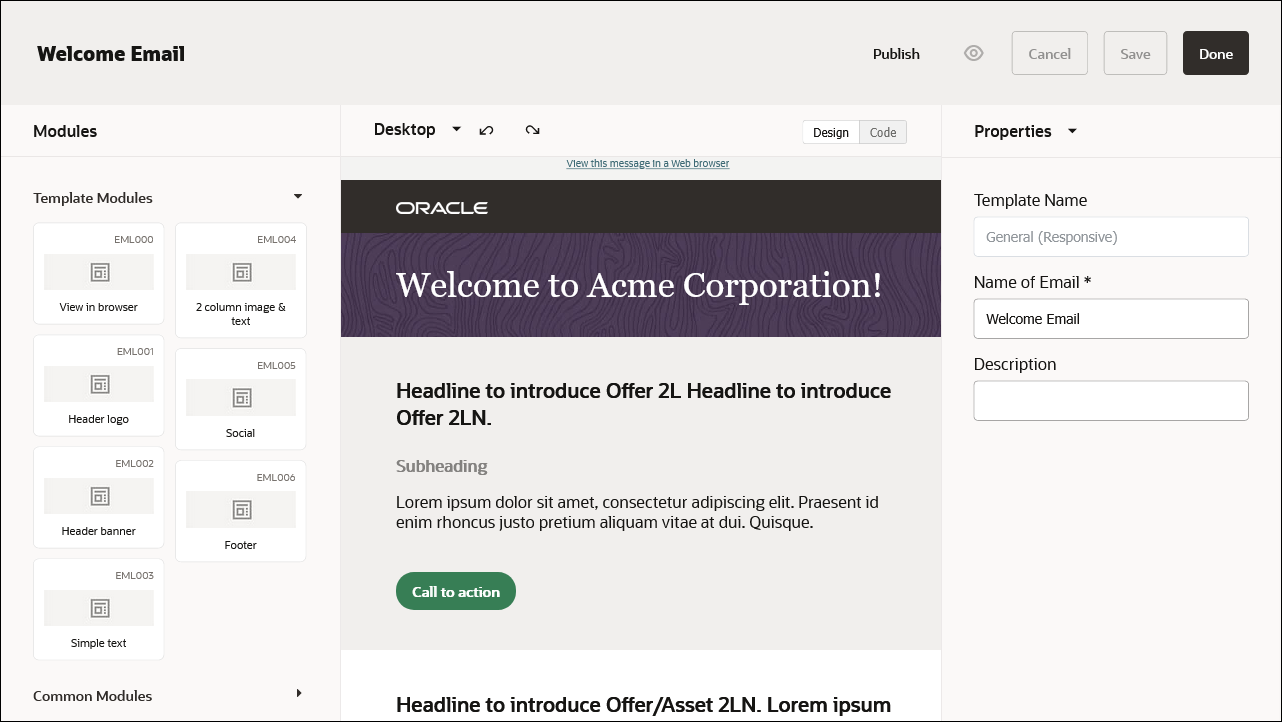Click the Redo arrow icon
Screen dimensions: 1282x722
click(x=532, y=130)
